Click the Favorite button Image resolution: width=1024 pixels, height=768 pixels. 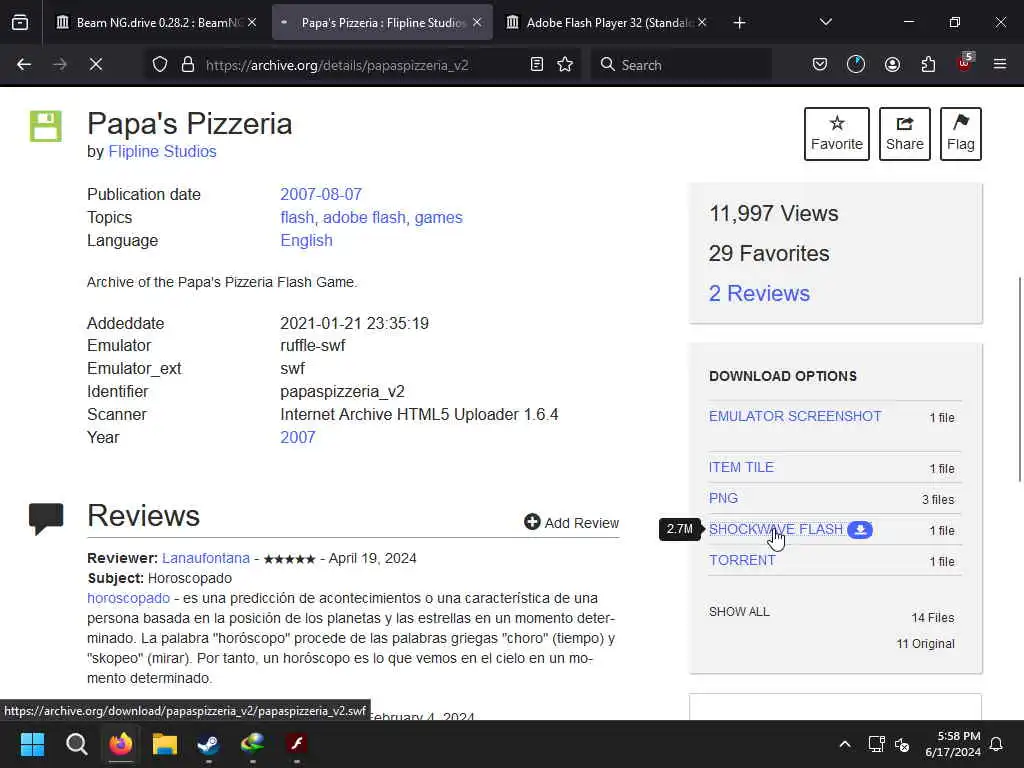pyautogui.click(x=837, y=134)
